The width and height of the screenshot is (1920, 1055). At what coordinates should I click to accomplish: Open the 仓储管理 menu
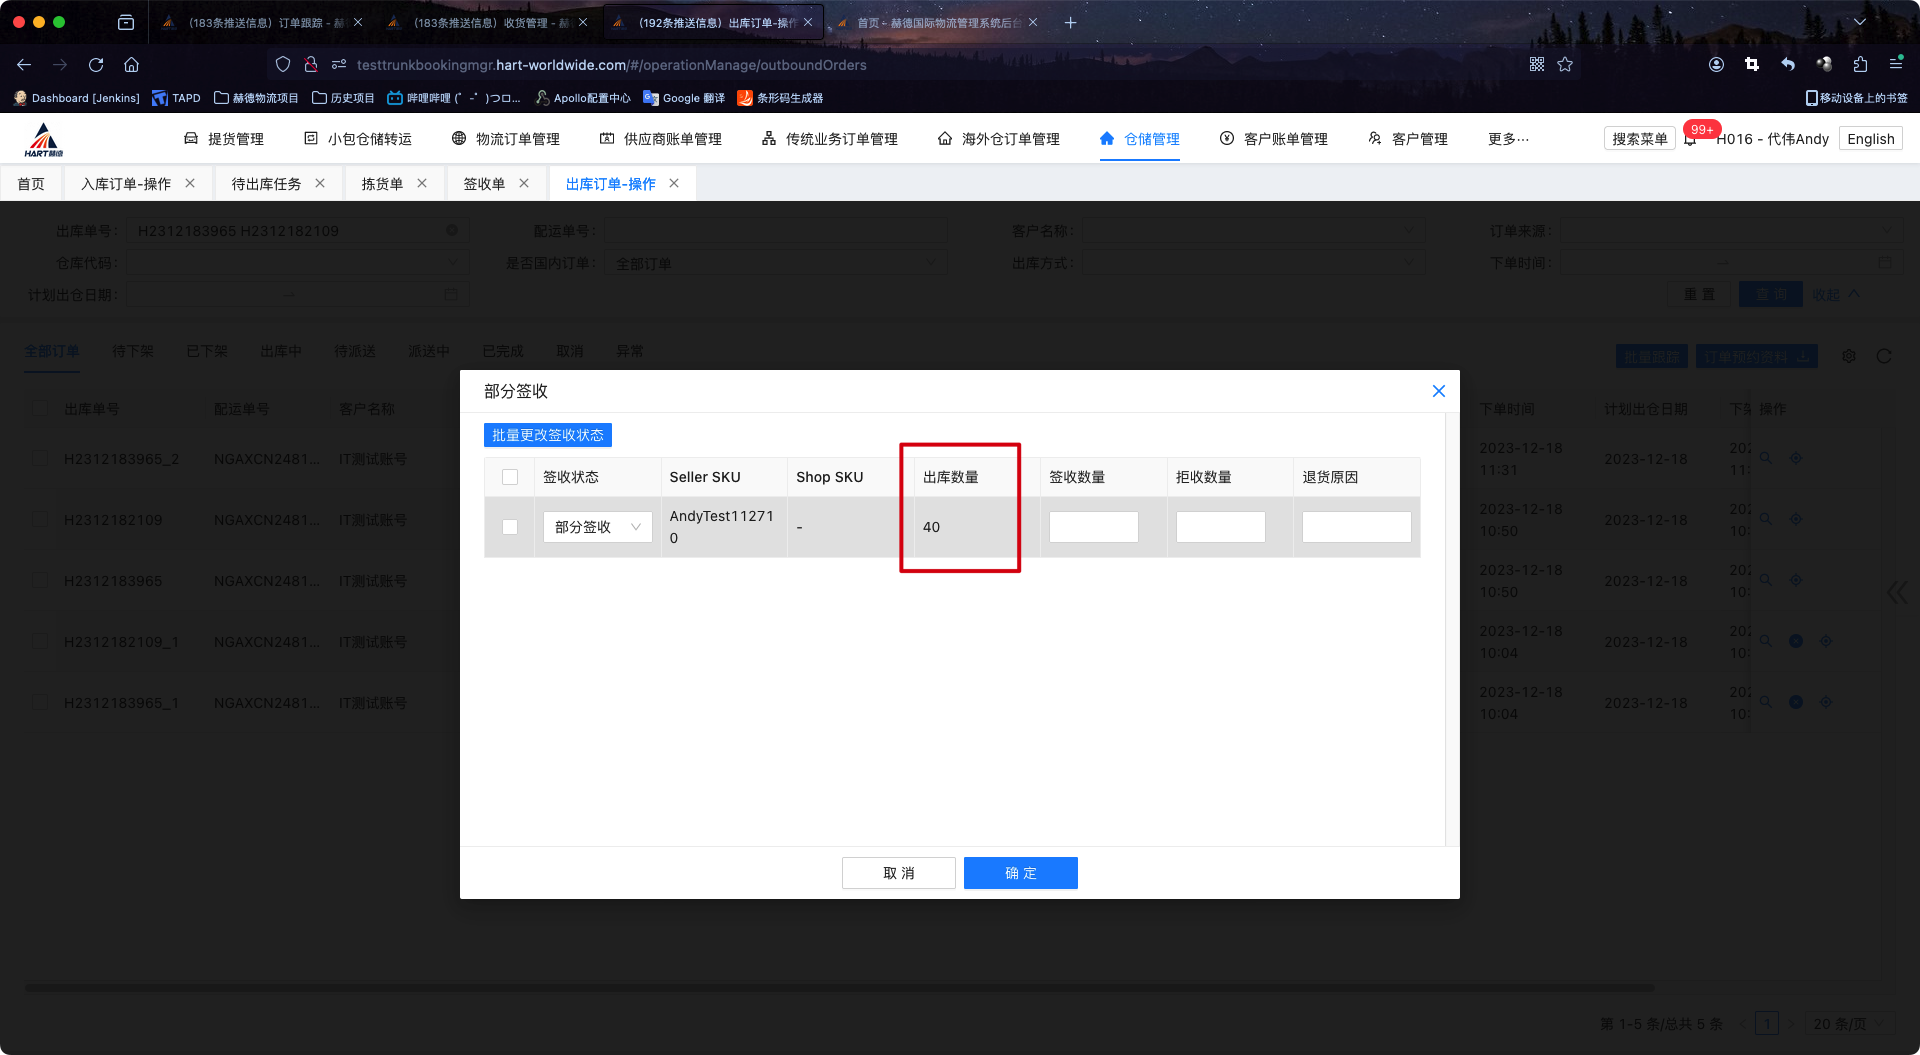coord(1139,139)
